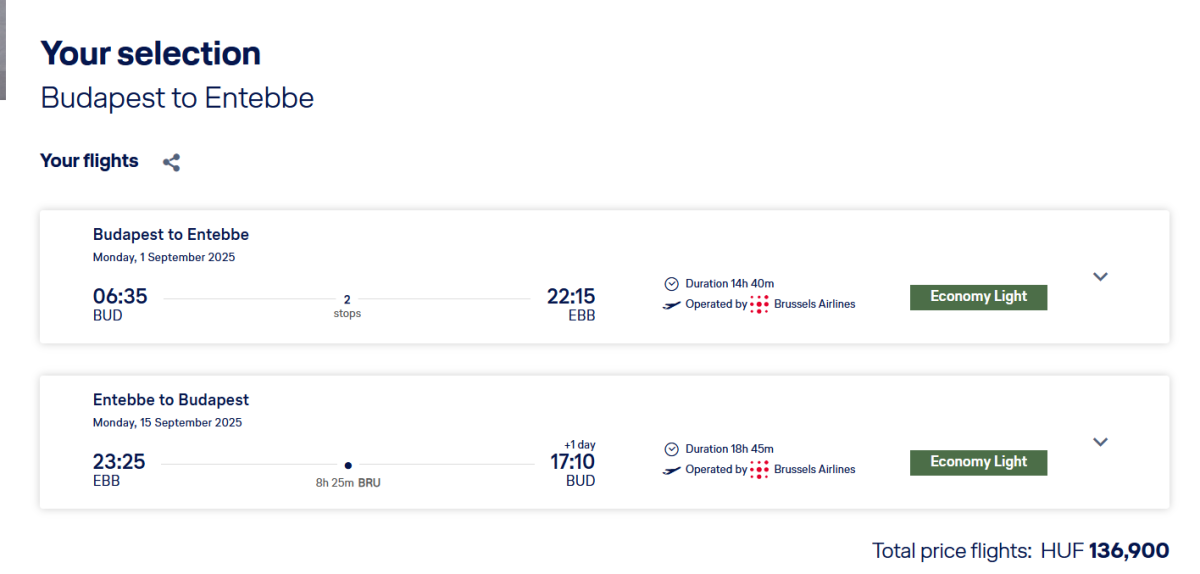
Task: Click the clock icon for the 14h 40m duration
Action: pos(671,283)
